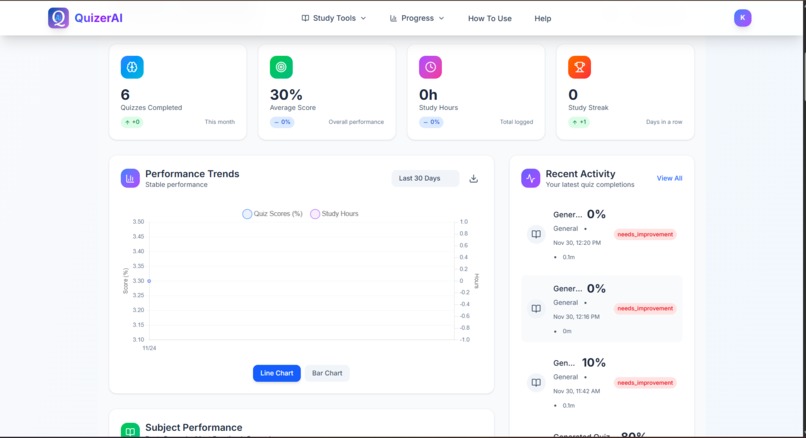Click the Recent Activity pulse icon
The height and width of the screenshot is (438, 806).
point(530,178)
